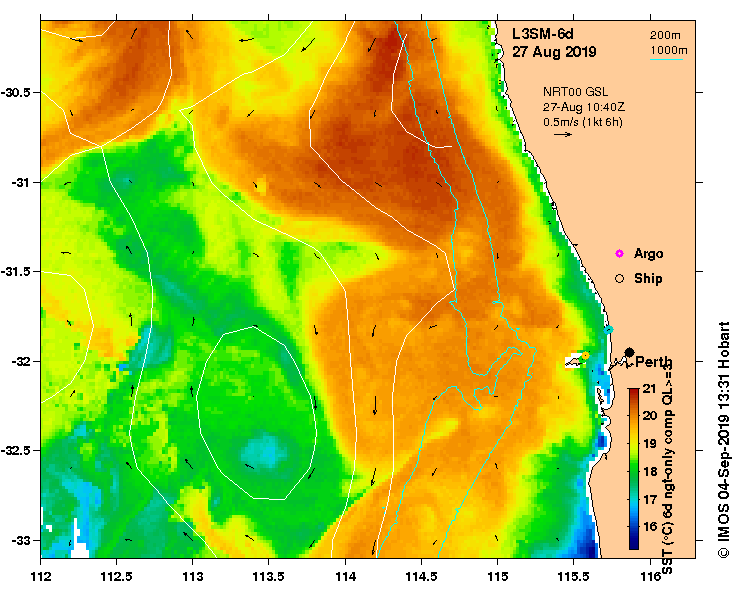Click the '113' longitude axis label
The image size is (739, 592).
[x=193, y=576]
